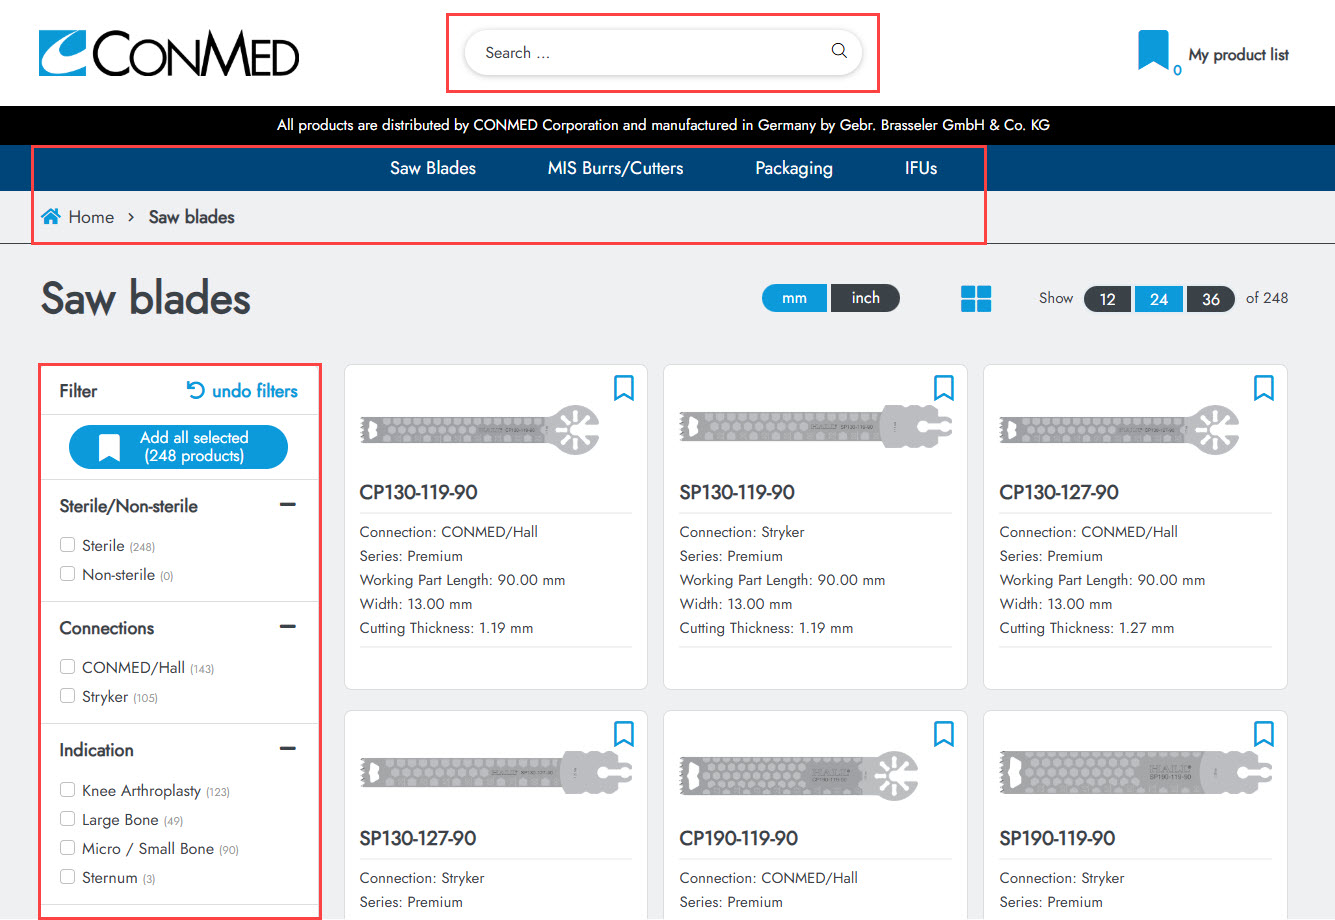The height and width of the screenshot is (920, 1335).
Task: Bookmark the CP130-127-90 product
Action: 1263,388
